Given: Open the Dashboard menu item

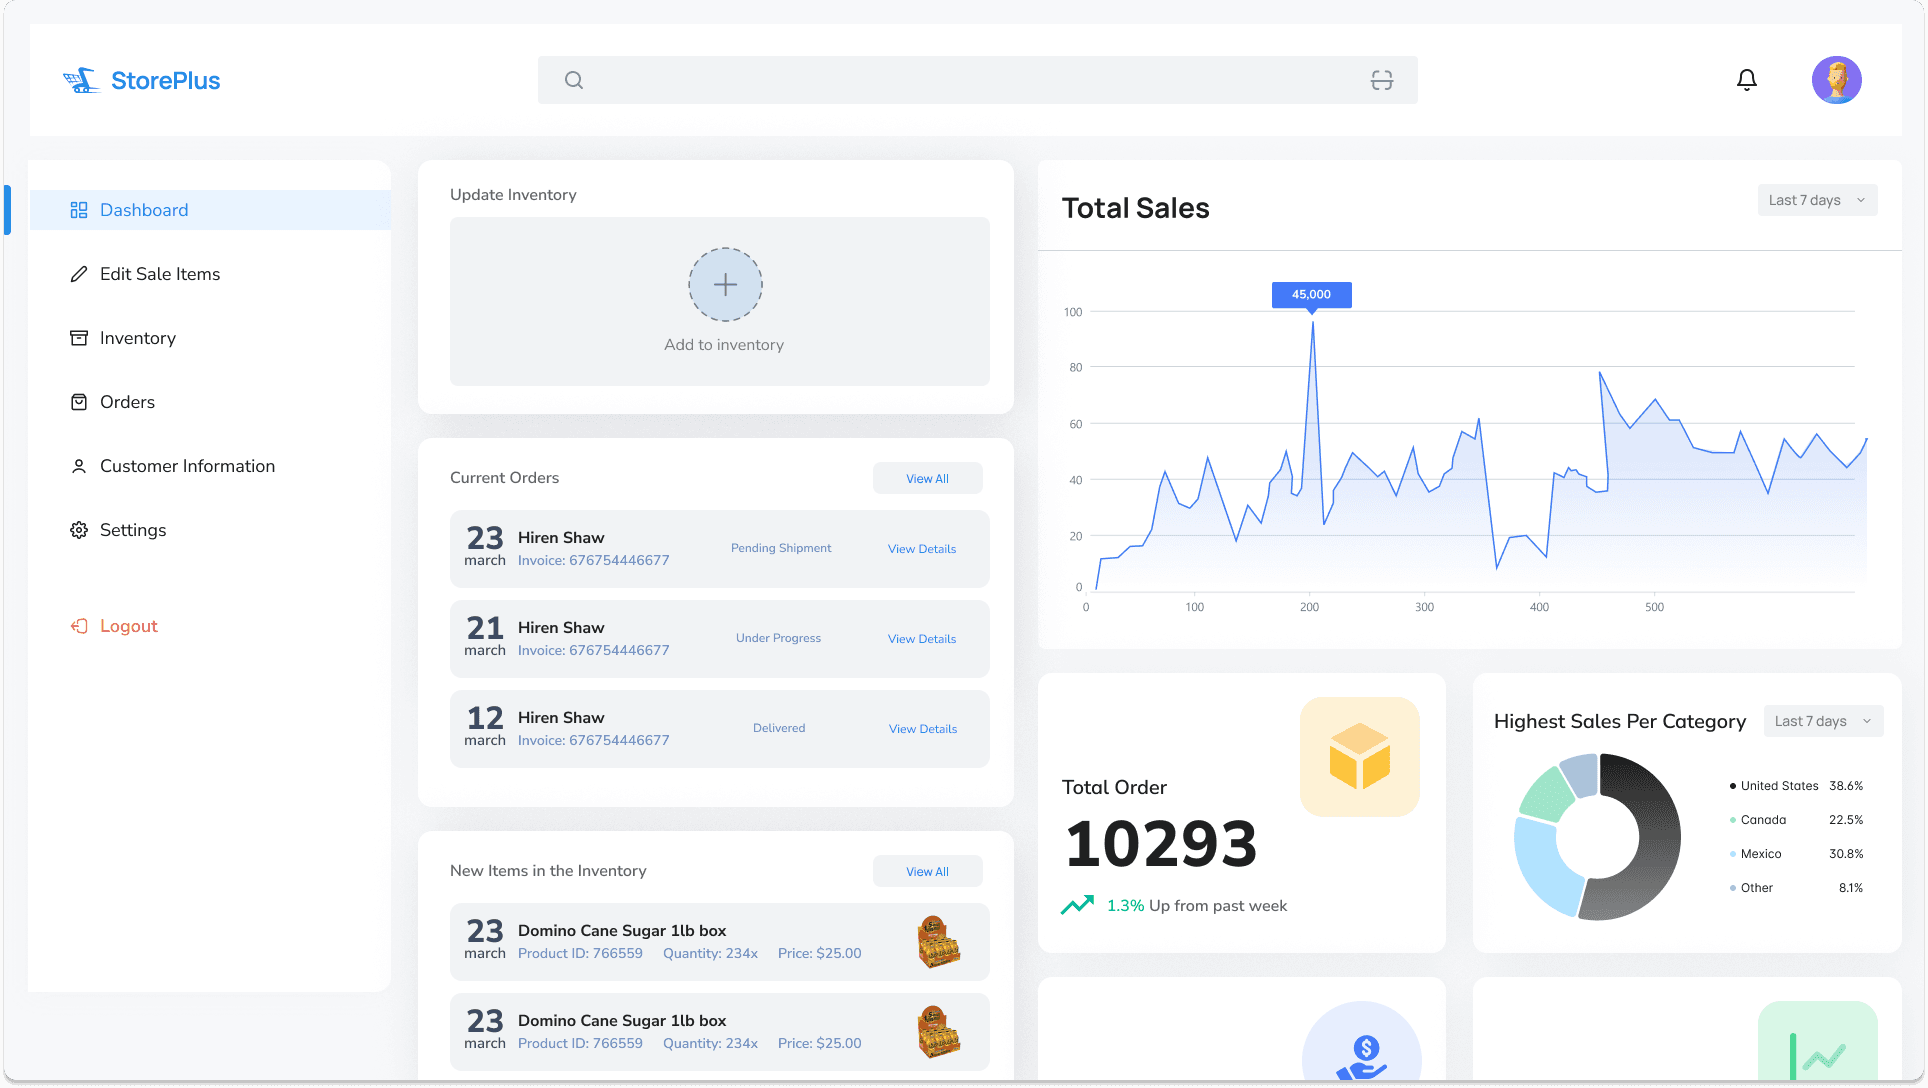Looking at the screenshot, I should pos(144,210).
